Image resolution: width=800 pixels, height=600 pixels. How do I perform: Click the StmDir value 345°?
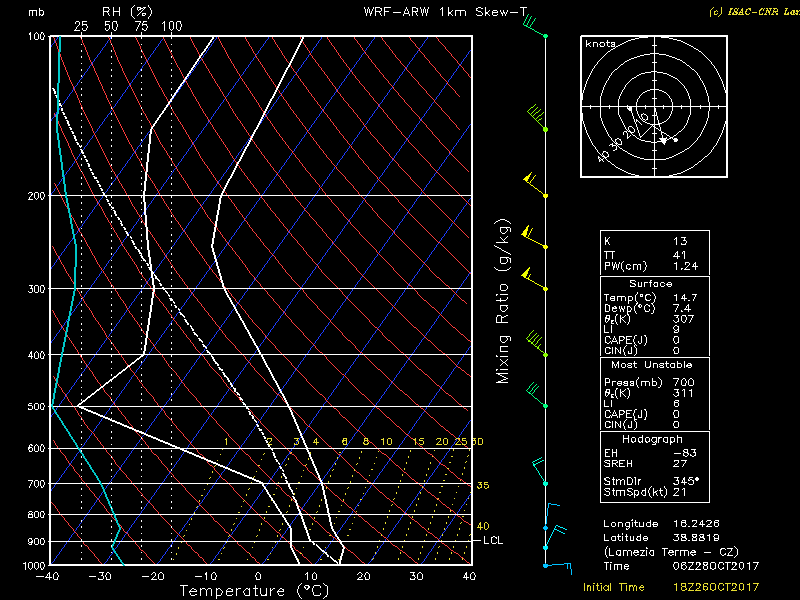click(686, 482)
